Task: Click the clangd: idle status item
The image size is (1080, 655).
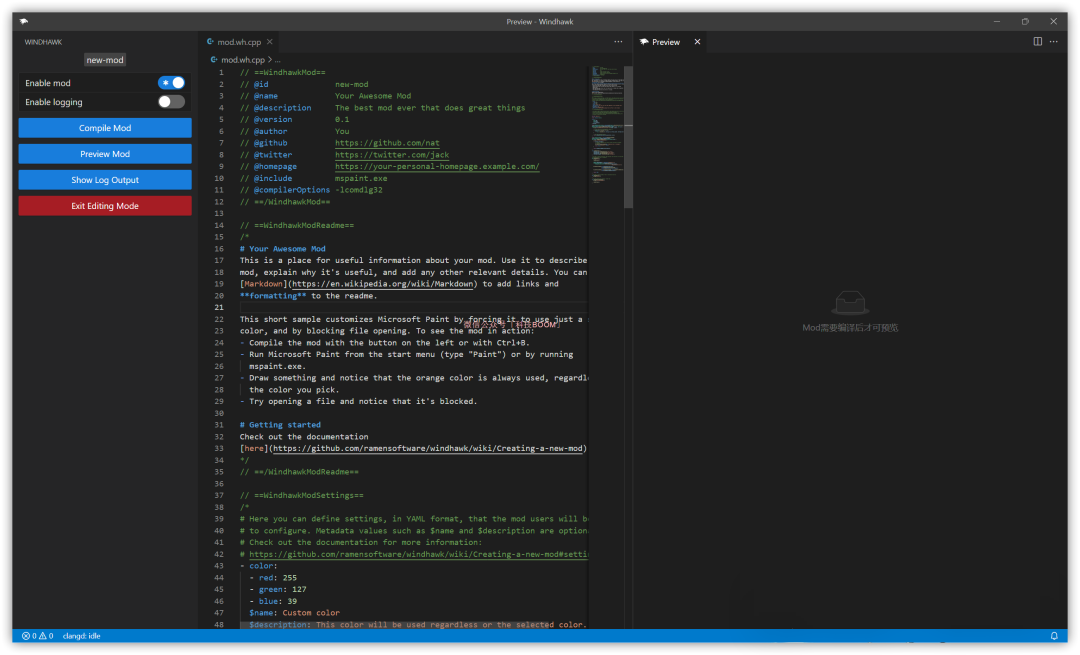Action: tap(81, 636)
